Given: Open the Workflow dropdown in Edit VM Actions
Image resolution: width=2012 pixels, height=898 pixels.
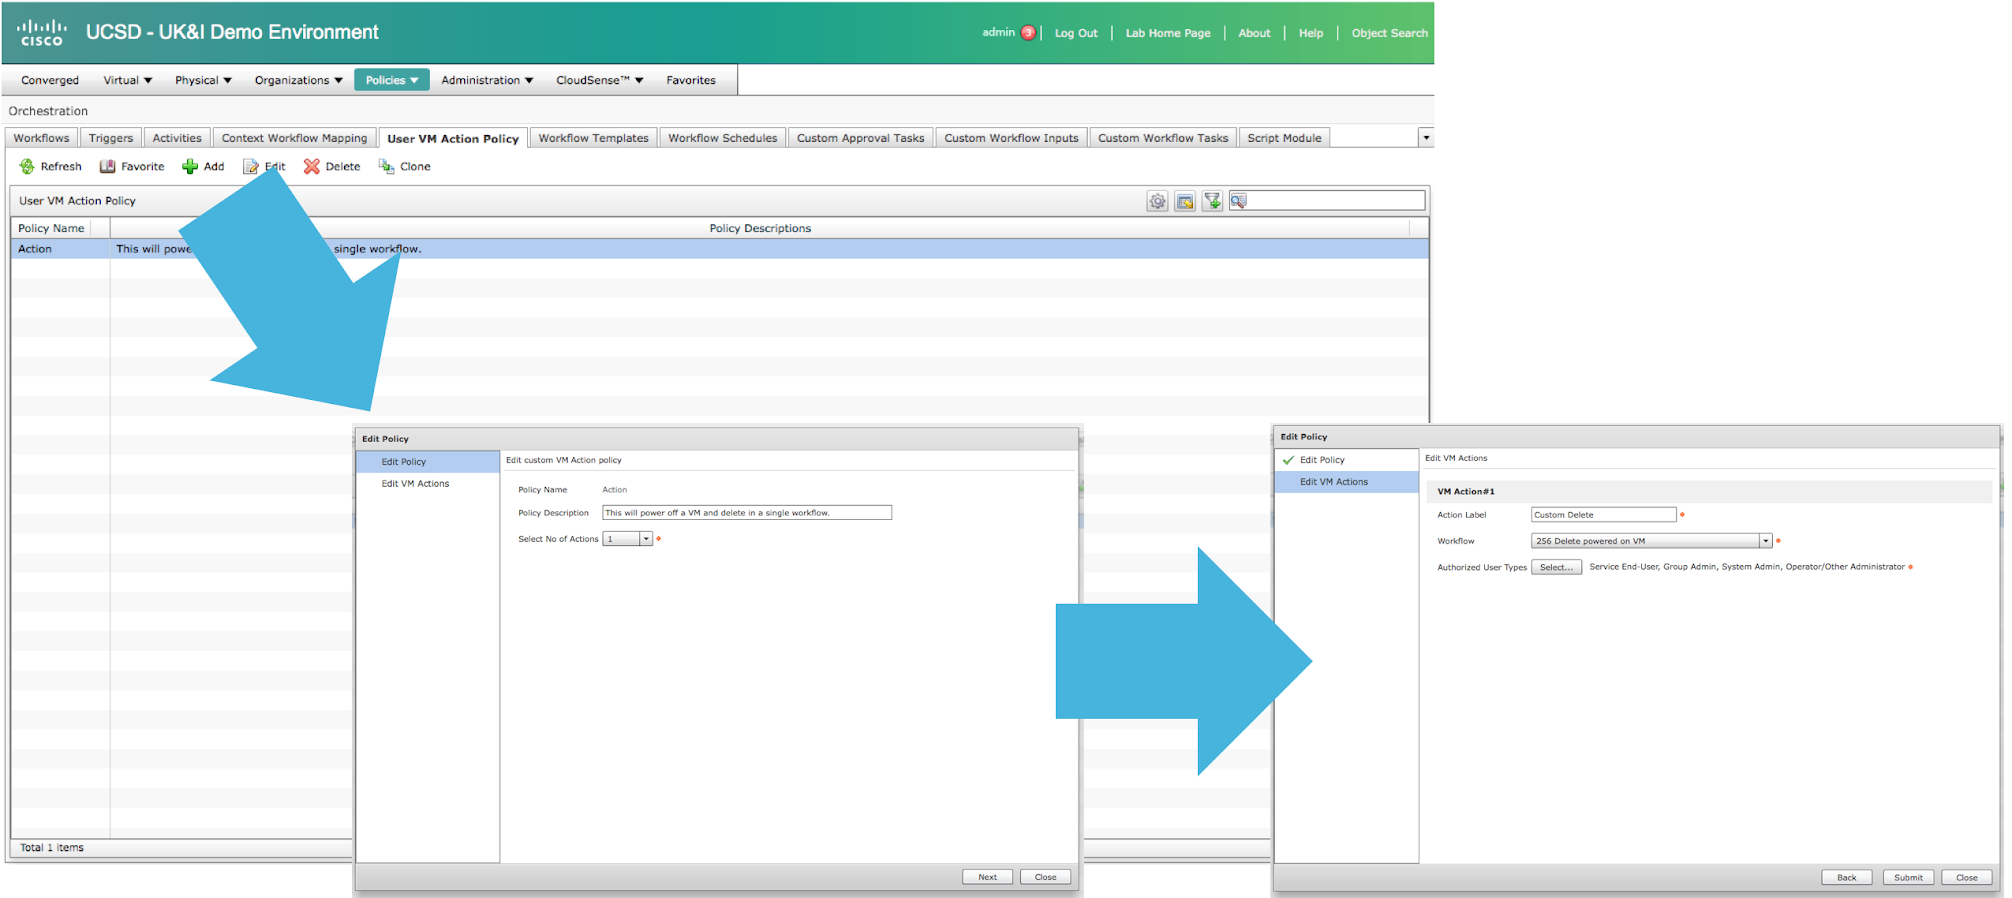Looking at the screenshot, I should tap(1765, 541).
